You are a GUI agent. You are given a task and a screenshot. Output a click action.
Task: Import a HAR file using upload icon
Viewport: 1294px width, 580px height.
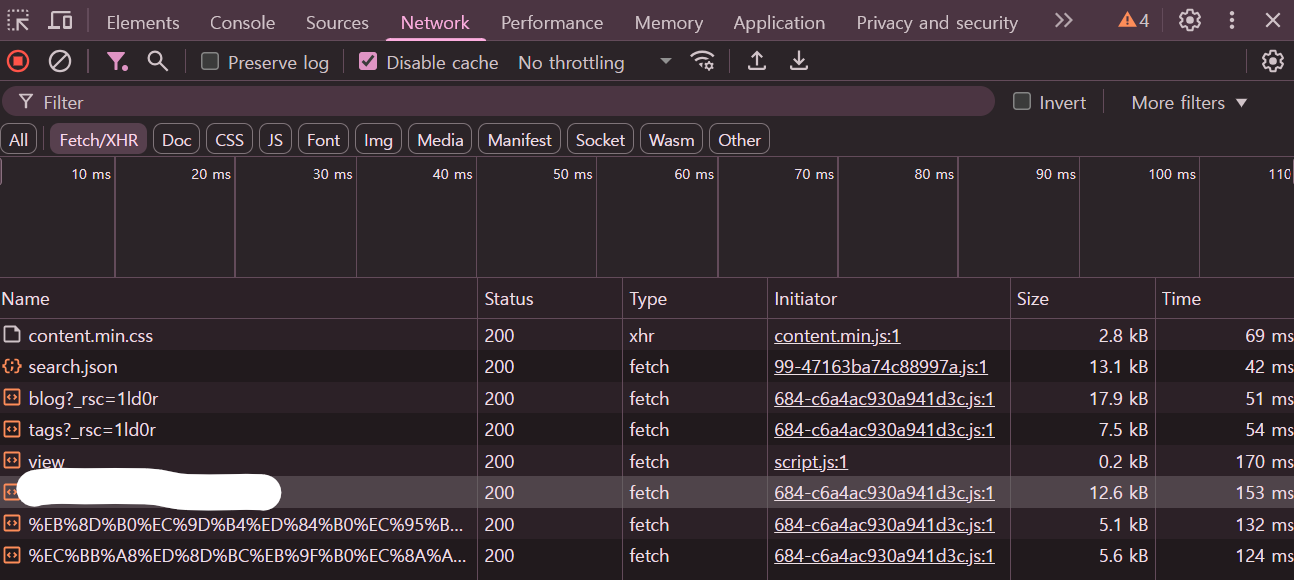757,62
